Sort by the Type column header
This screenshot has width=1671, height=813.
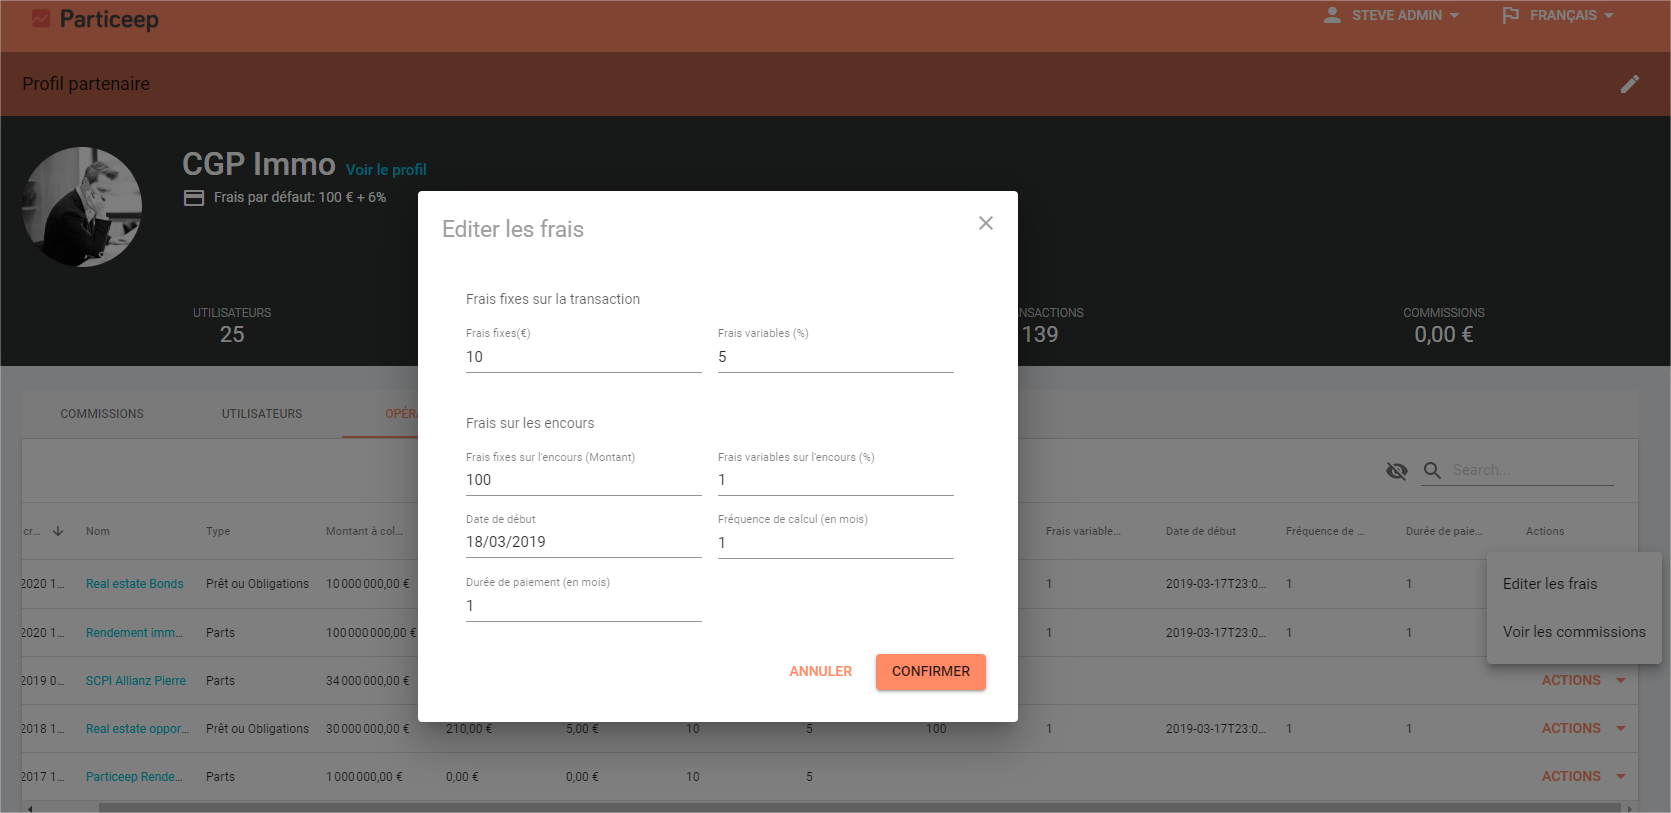click(x=218, y=531)
